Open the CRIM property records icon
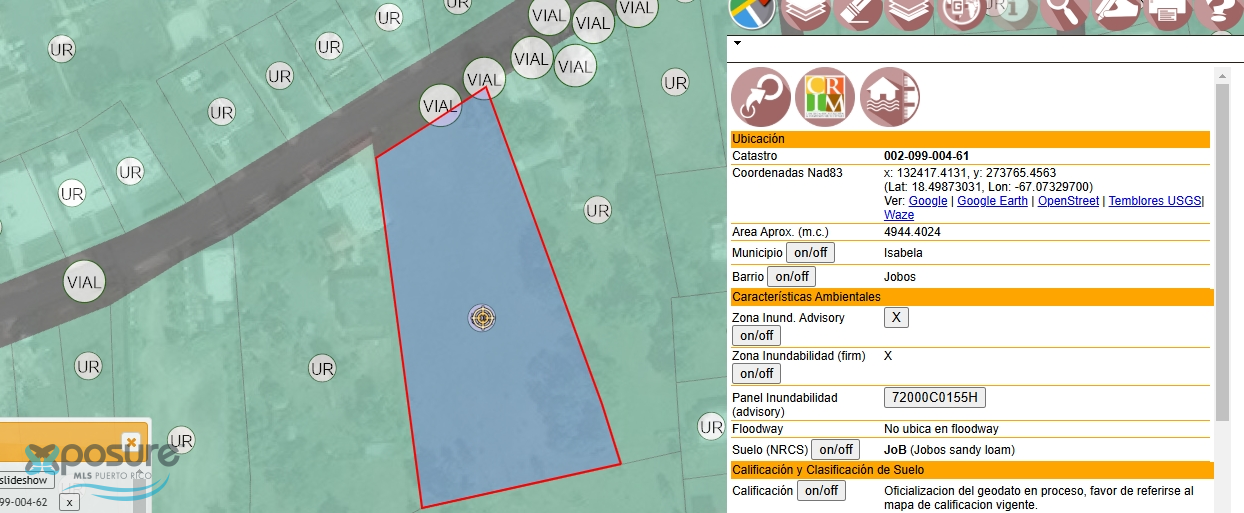This screenshot has width=1244, height=513. (825, 97)
